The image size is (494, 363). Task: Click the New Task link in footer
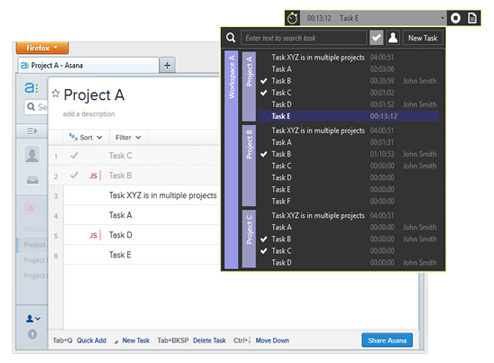coord(136,340)
